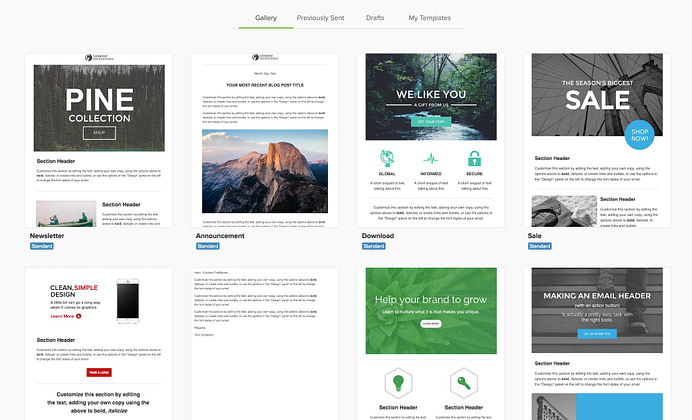This screenshot has height=420, width=692.
Task: Click the Learn More link in Clean Simple Design
Action: [66, 316]
